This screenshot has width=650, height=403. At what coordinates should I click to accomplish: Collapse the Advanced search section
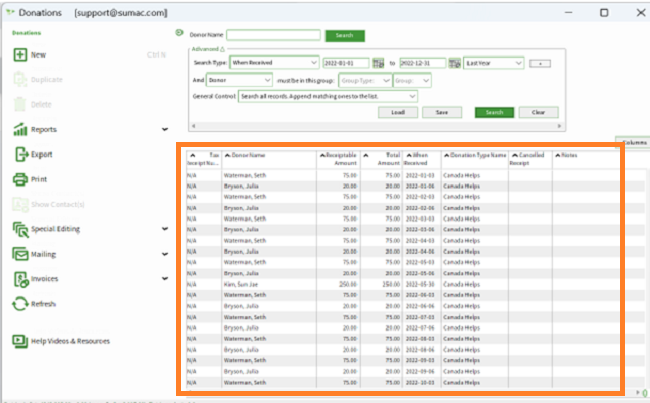click(208, 49)
